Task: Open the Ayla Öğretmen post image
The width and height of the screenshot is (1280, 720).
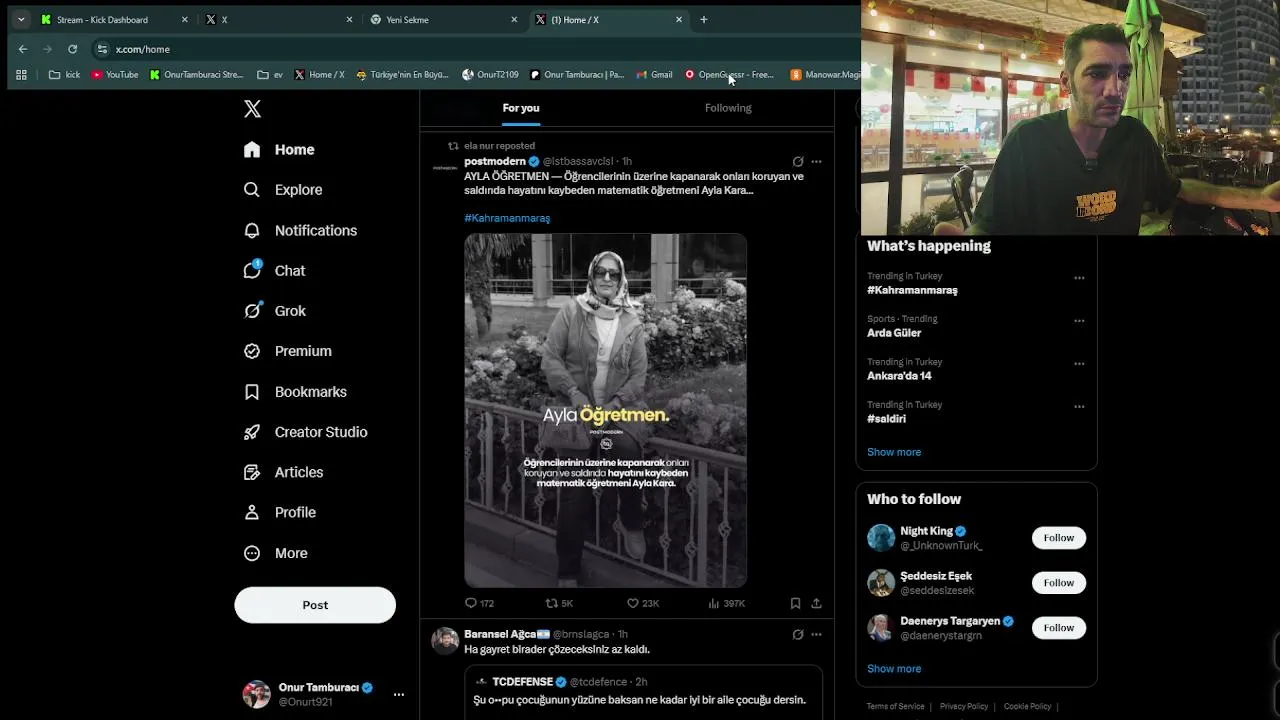Action: [605, 410]
